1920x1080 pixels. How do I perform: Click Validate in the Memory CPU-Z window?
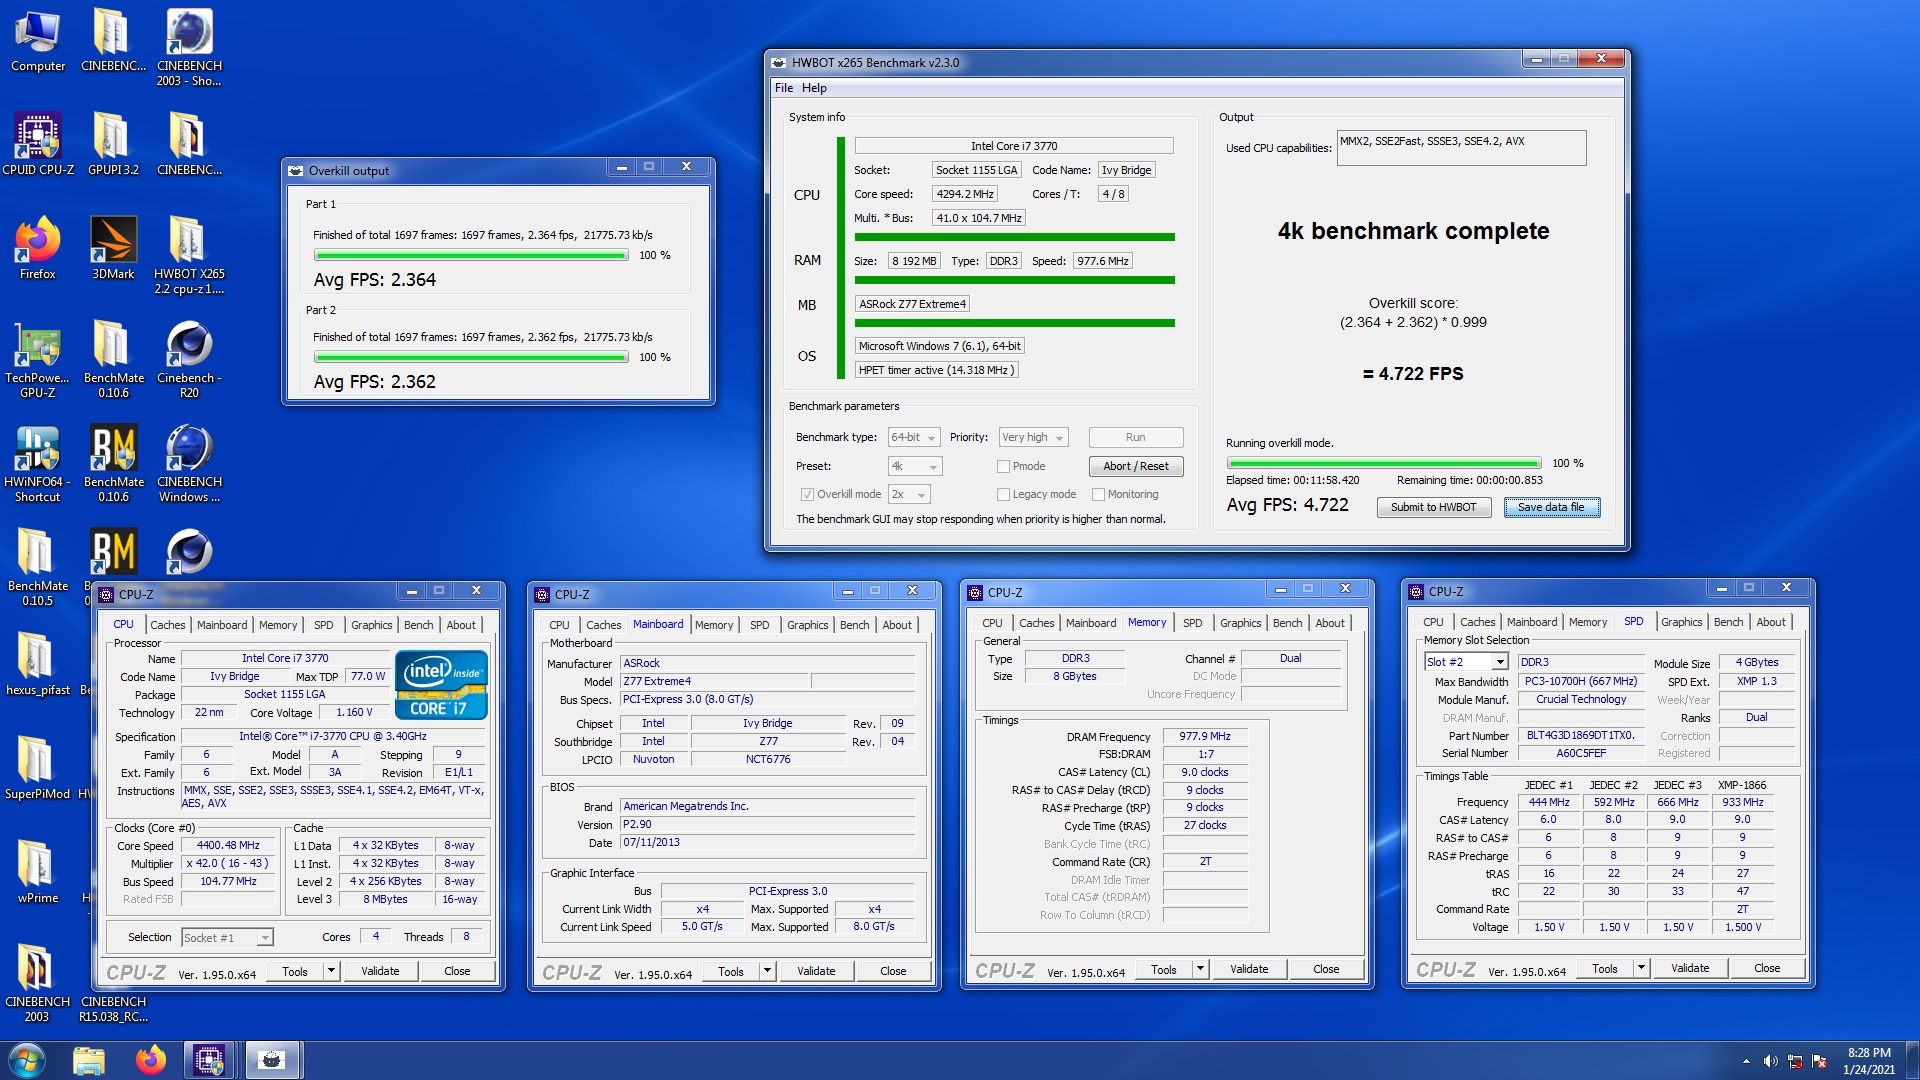pos(1248,969)
